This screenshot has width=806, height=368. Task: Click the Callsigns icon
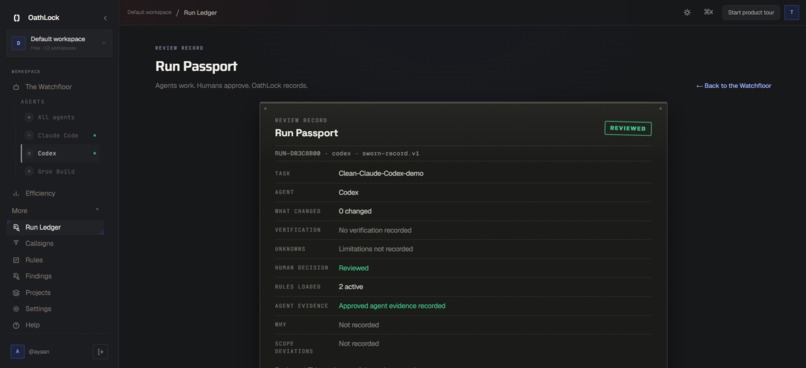(x=16, y=243)
